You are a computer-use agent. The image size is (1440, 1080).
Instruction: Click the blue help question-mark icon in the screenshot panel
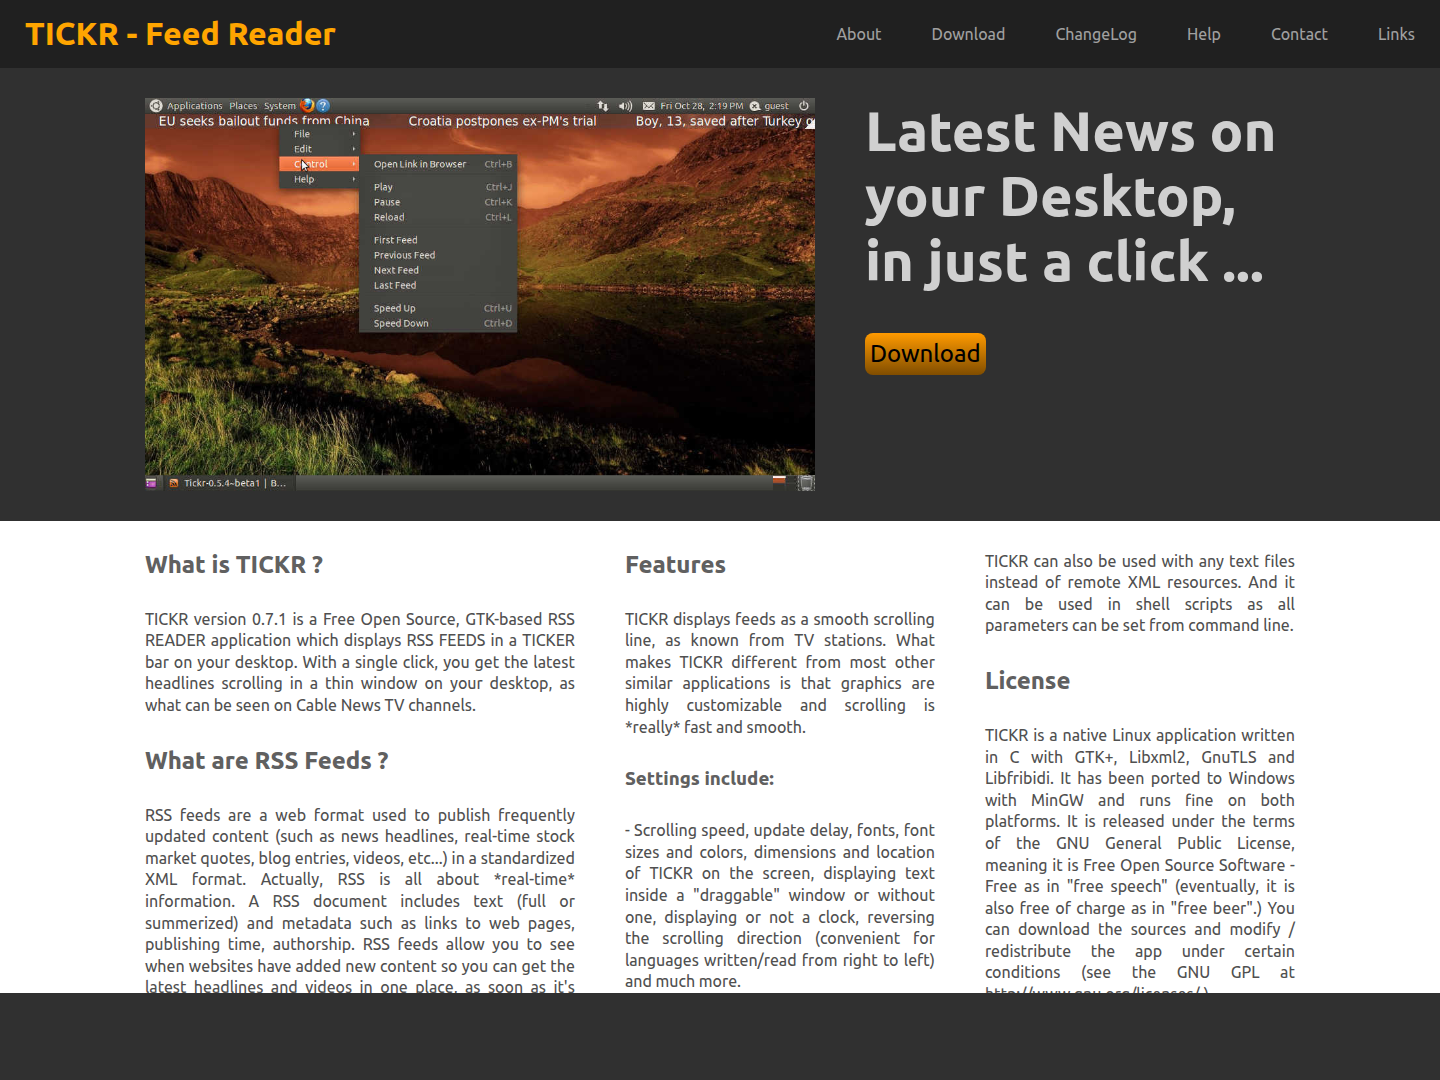[323, 105]
